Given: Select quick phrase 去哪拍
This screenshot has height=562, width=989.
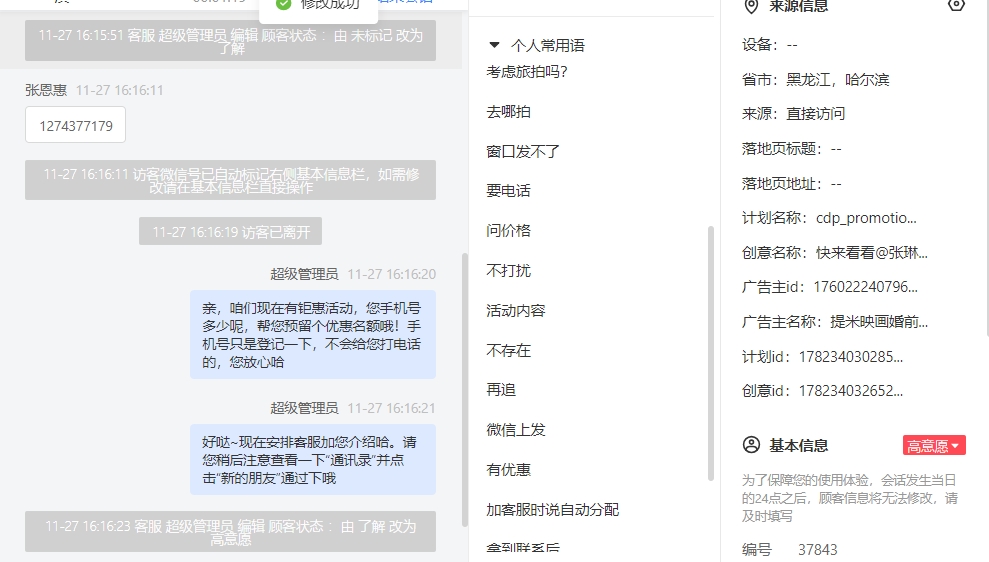Looking at the screenshot, I should coord(508,112).
